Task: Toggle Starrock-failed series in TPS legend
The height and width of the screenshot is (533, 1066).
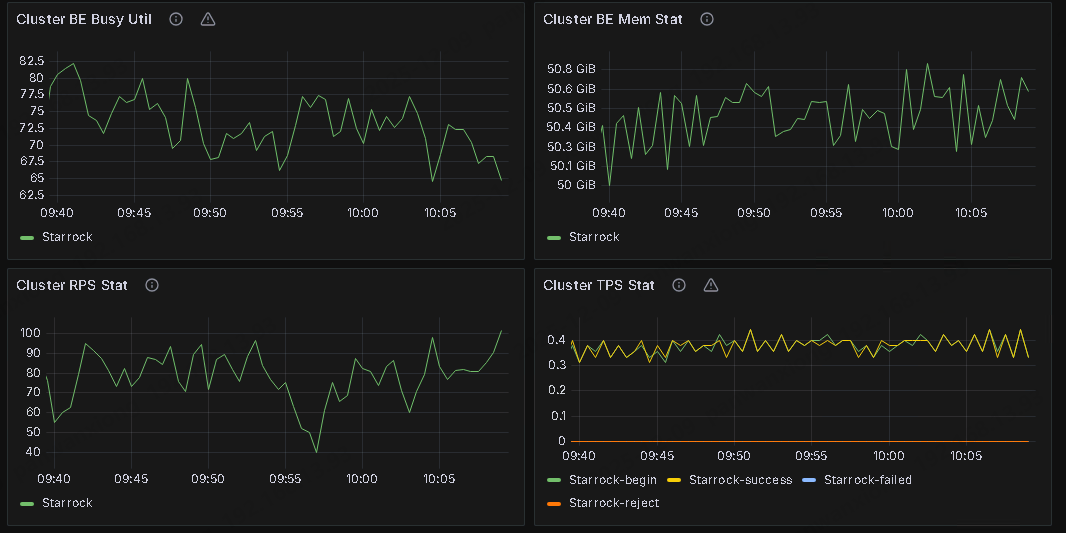Action: (867, 480)
